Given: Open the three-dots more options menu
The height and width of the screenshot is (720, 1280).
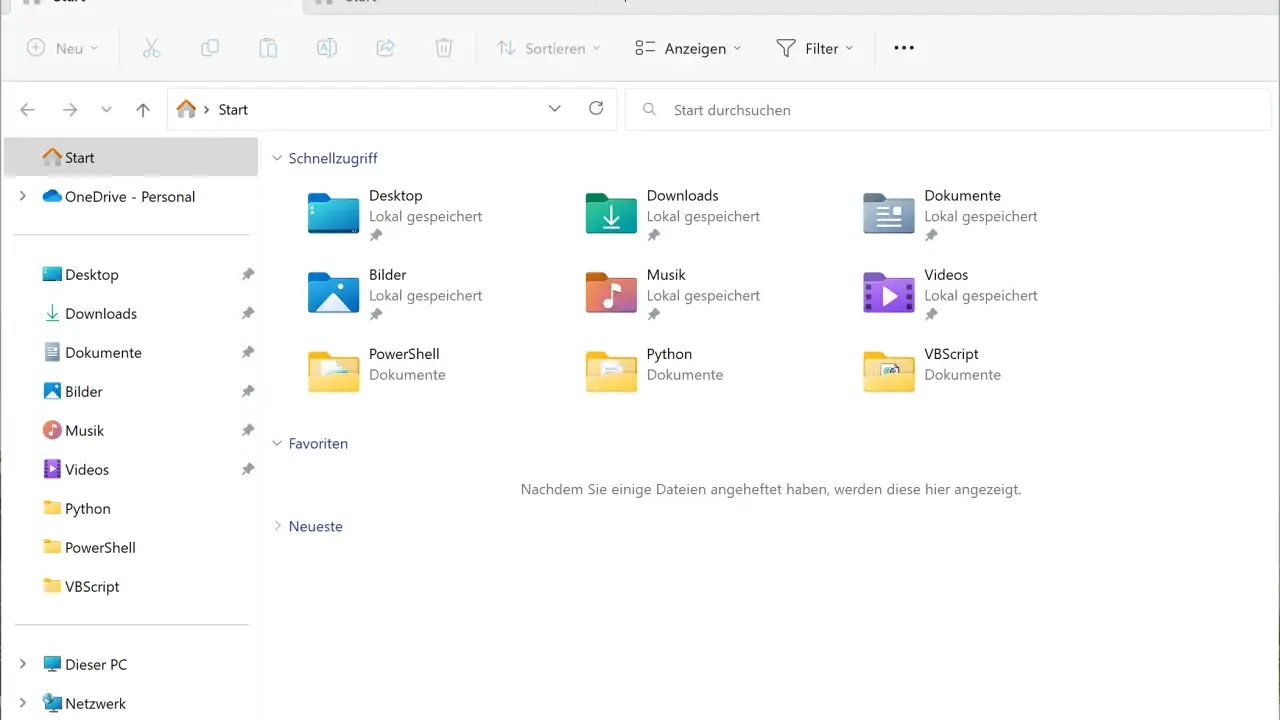Looking at the screenshot, I should tap(904, 48).
